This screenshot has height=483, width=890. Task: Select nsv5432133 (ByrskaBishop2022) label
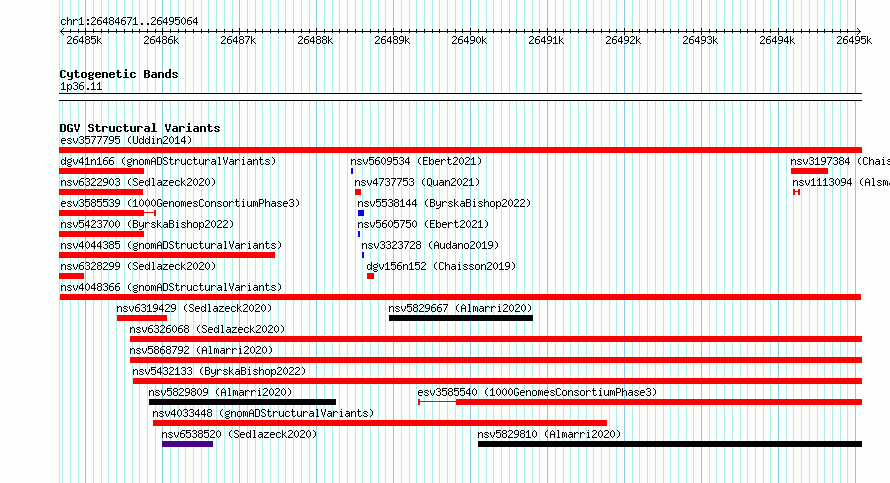coord(219,371)
